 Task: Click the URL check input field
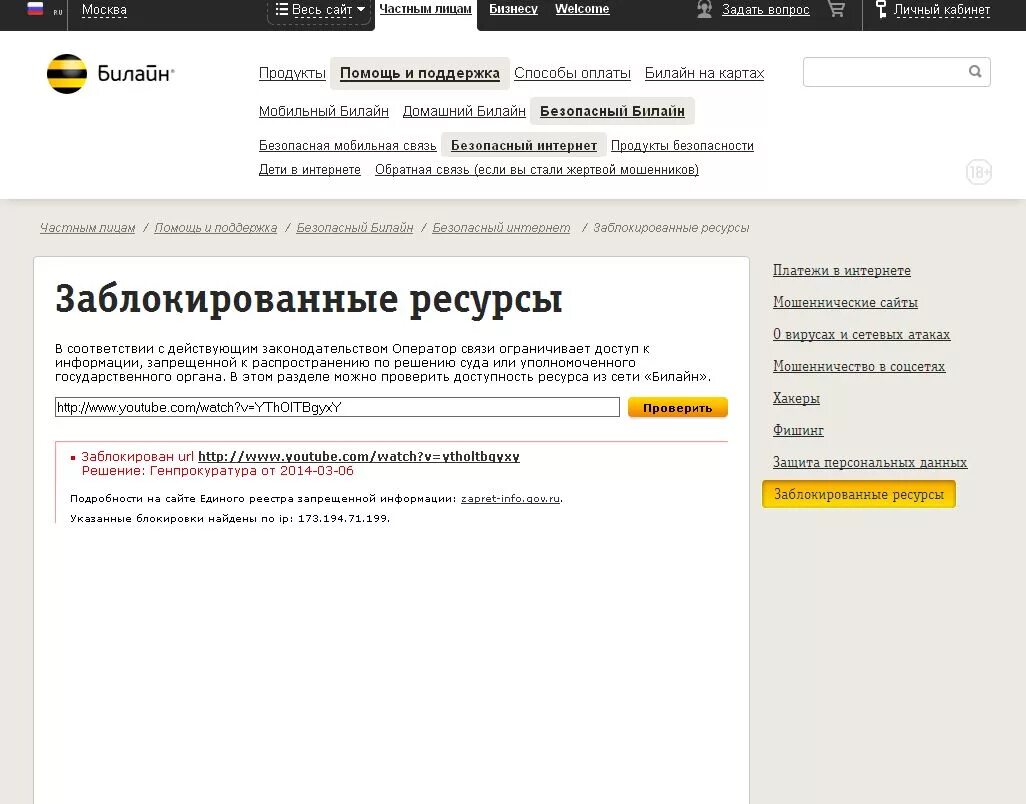pos(337,407)
